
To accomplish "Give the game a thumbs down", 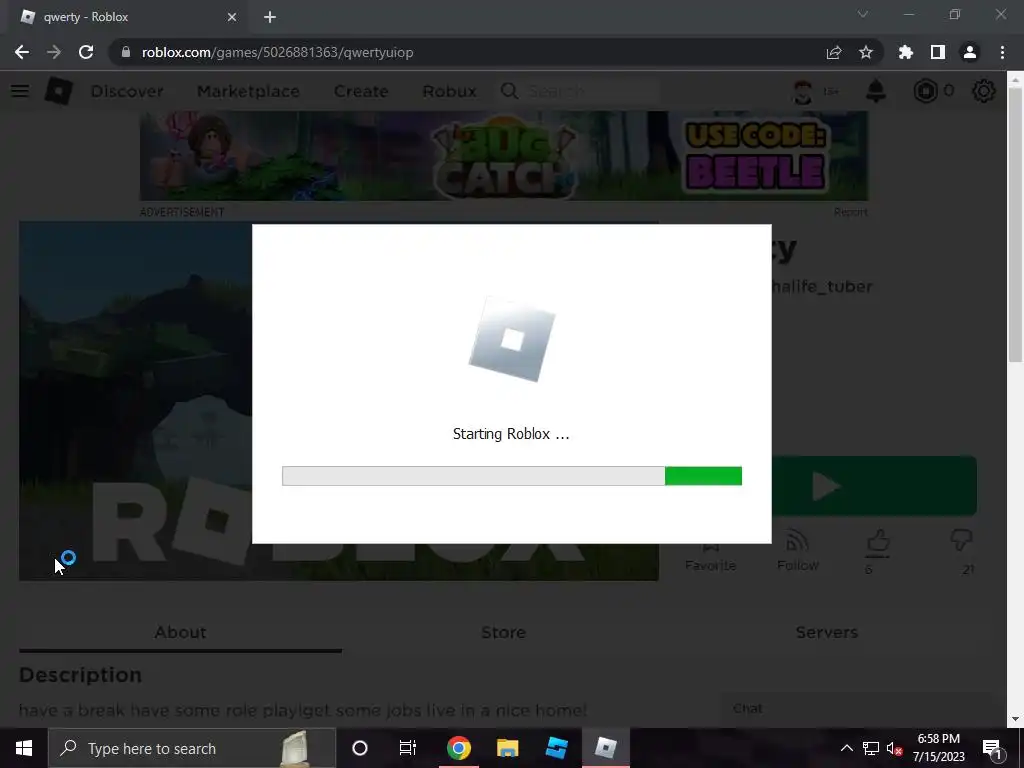I will point(961,541).
